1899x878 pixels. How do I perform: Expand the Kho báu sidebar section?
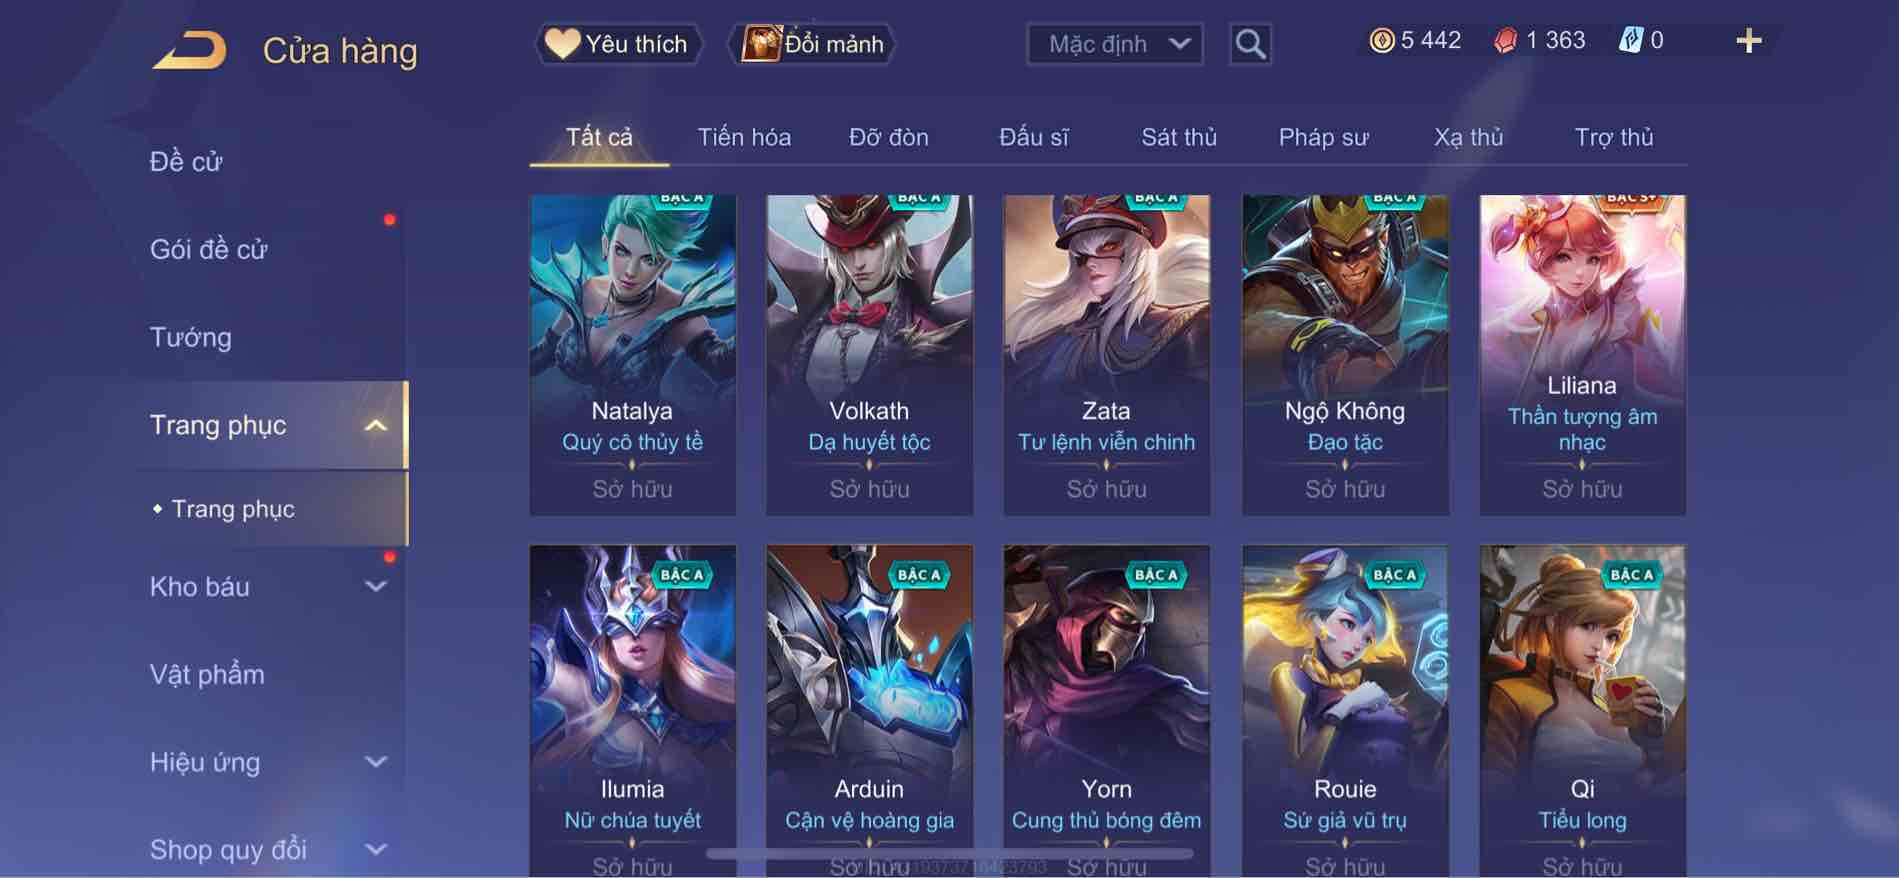point(375,587)
